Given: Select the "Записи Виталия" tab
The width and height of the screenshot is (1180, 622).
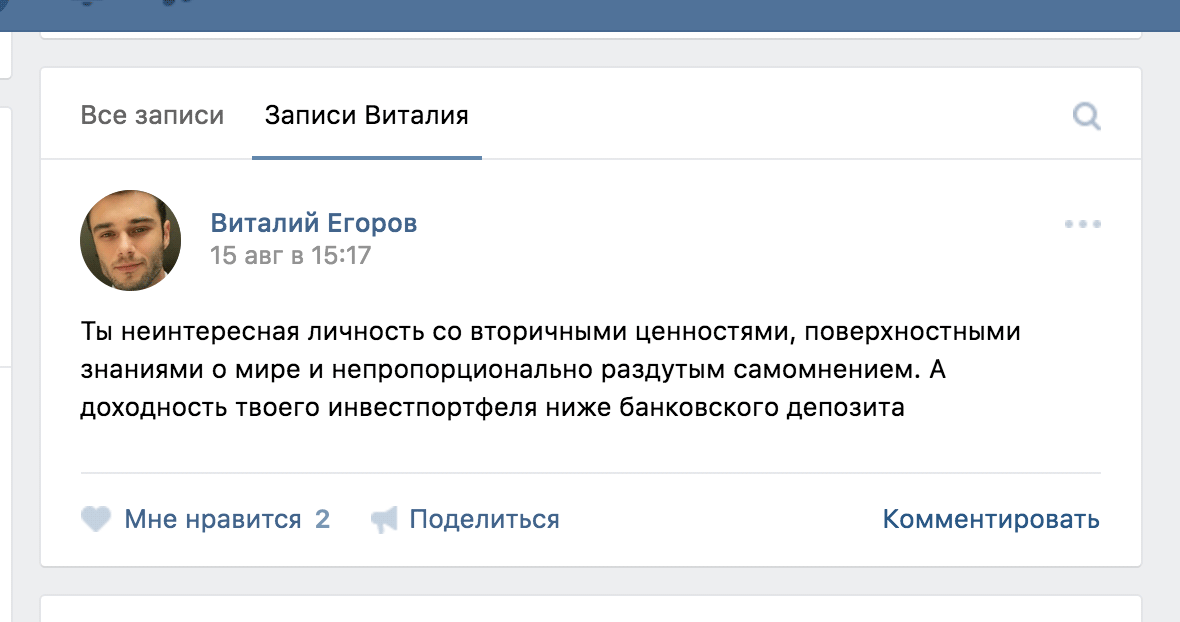Looking at the screenshot, I should click(366, 115).
